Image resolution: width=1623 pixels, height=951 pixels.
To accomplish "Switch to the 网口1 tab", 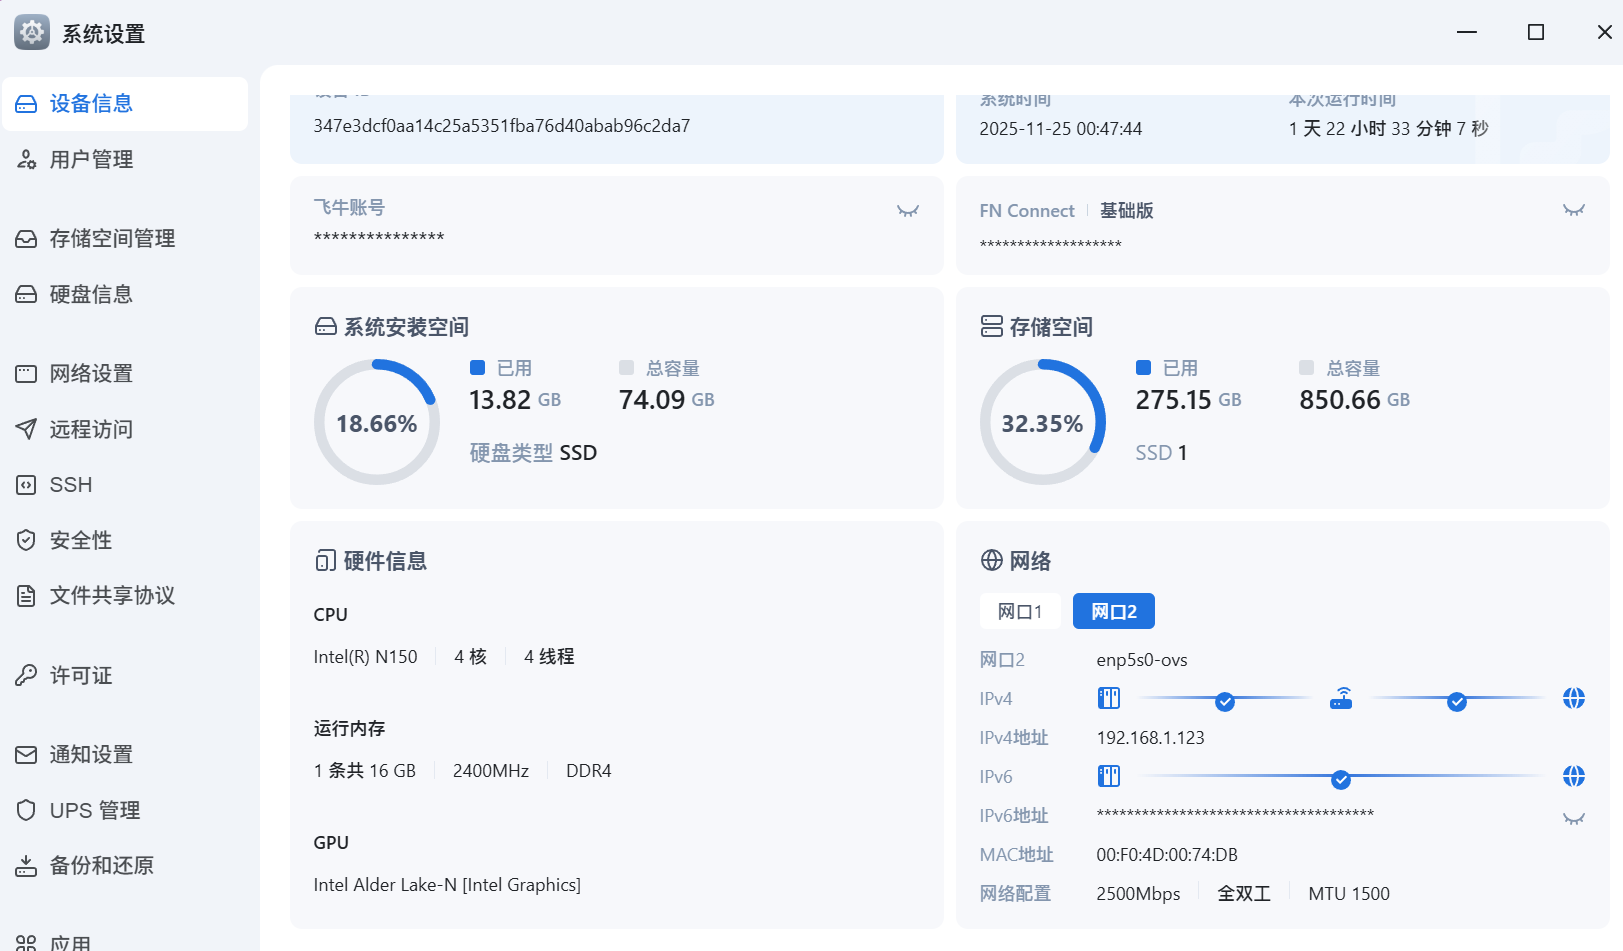I will click(x=1020, y=611).
